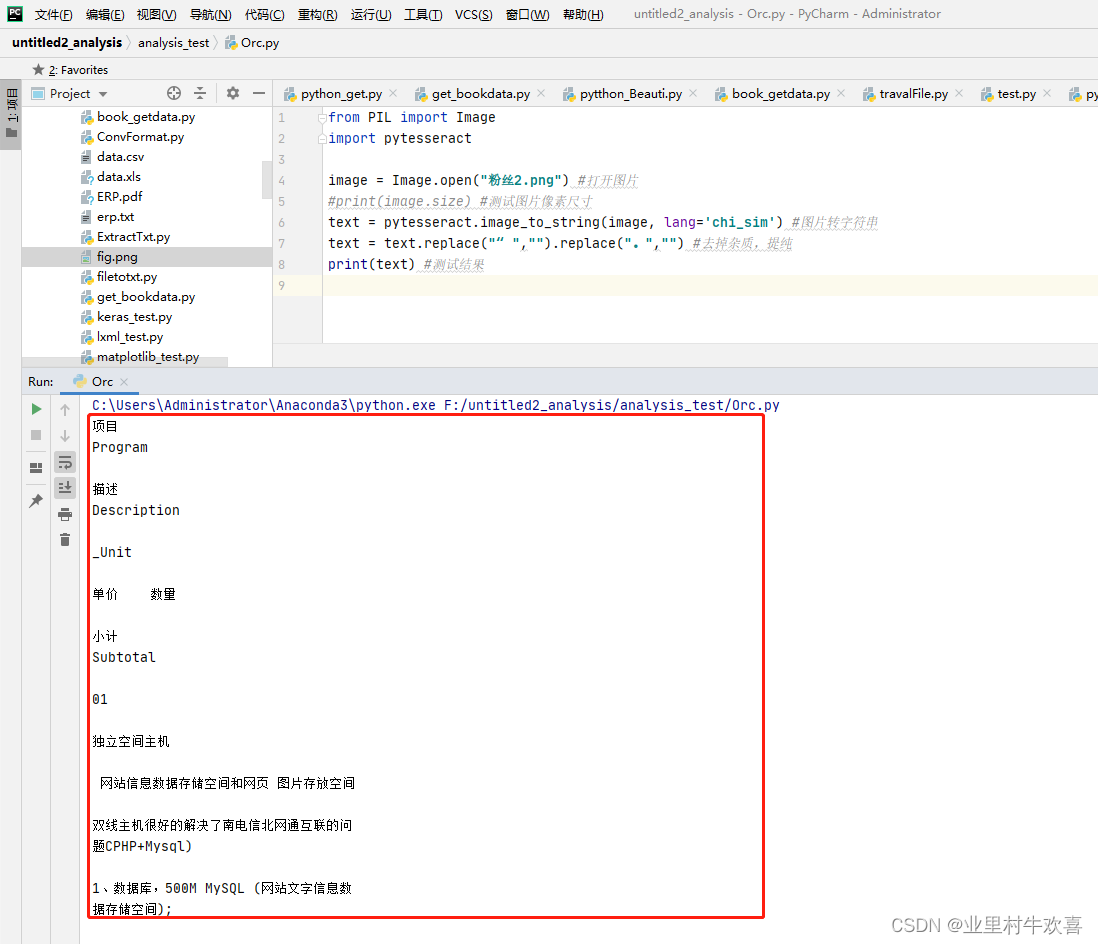The width and height of the screenshot is (1098, 944).
Task: Select lxml_test.py in project tree
Action: coord(130,337)
